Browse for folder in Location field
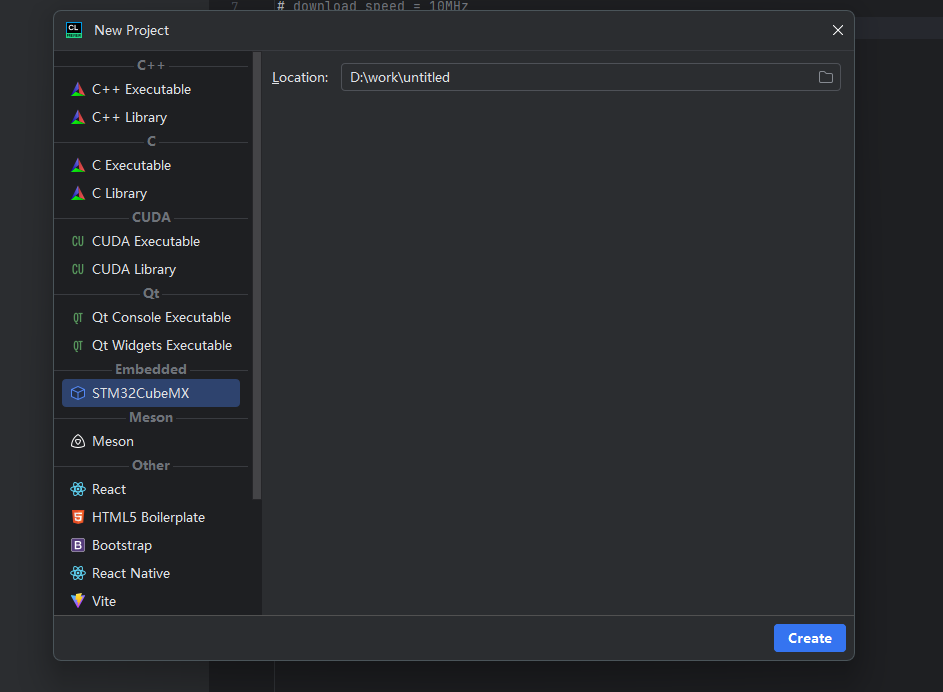This screenshot has height=692, width=943. click(x=826, y=77)
